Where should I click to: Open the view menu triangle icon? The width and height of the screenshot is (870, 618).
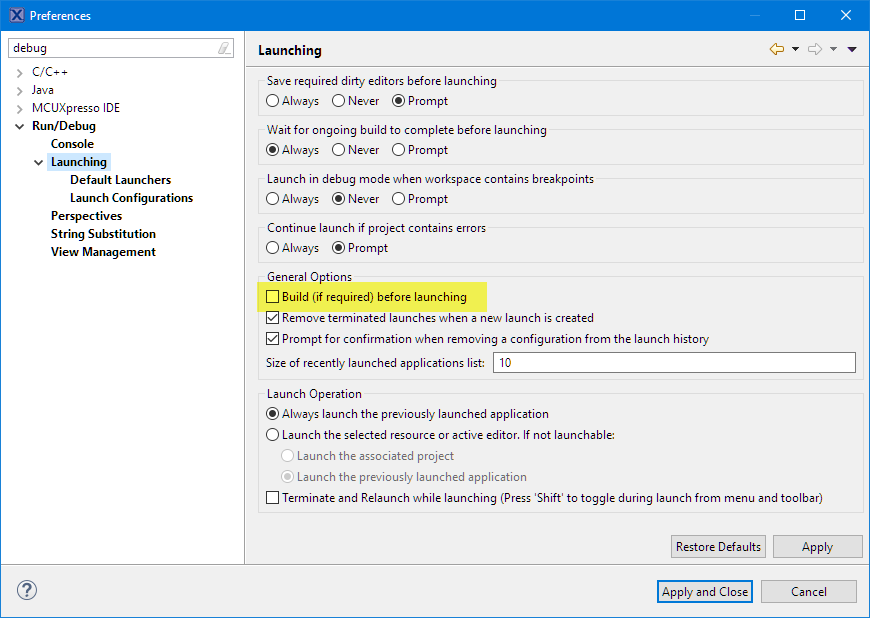(x=852, y=49)
